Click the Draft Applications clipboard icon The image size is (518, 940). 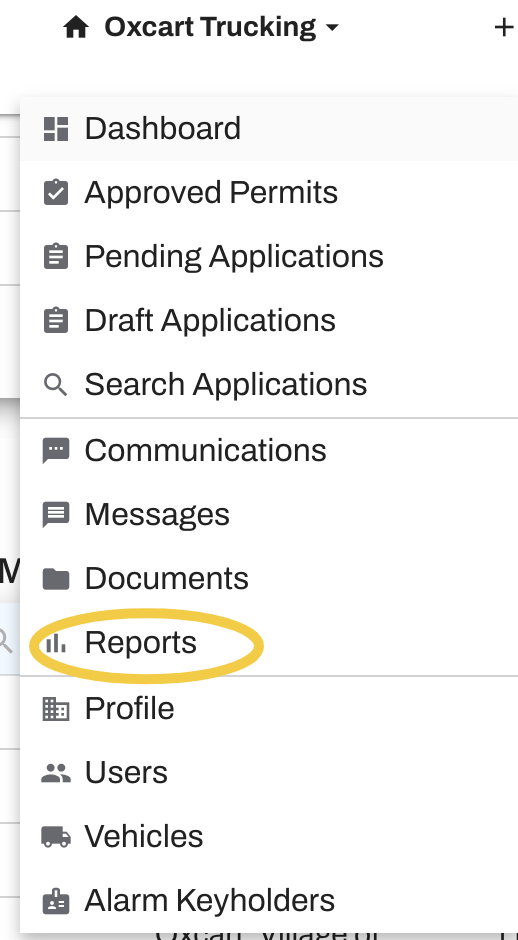pyautogui.click(x=56, y=321)
